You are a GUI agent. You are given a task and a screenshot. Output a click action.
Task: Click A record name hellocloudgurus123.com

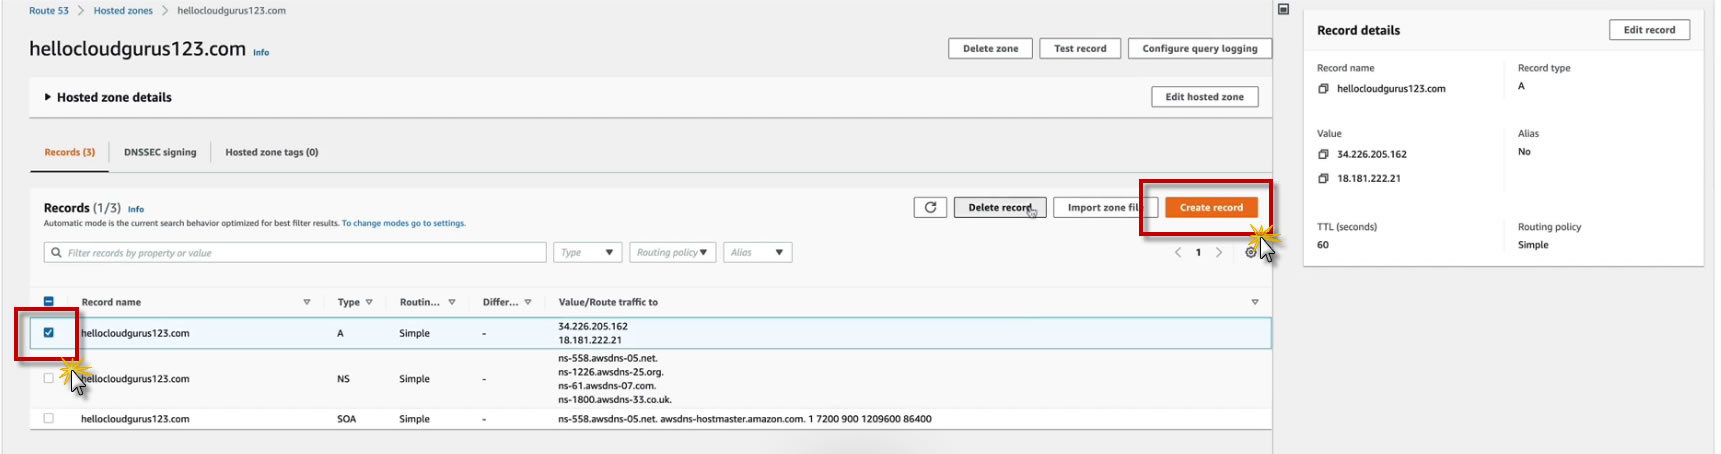pyautogui.click(x=135, y=333)
